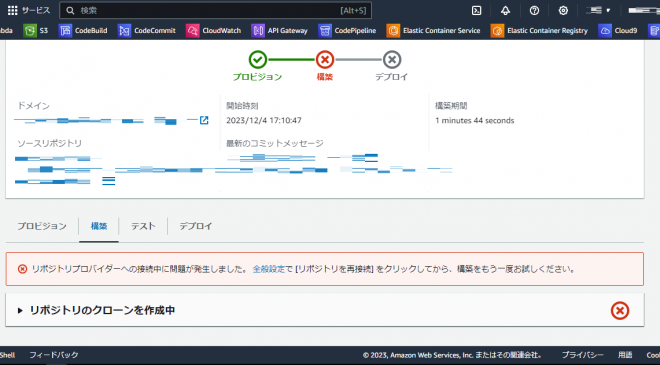Open Elastic Container Registry shortcut
Viewport: 660px width, 365px height.
coord(539,31)
